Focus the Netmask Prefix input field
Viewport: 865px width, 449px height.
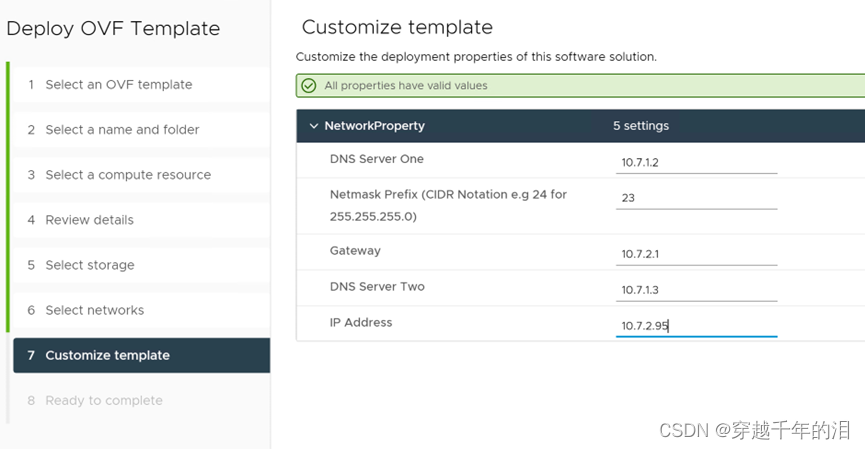696,198
